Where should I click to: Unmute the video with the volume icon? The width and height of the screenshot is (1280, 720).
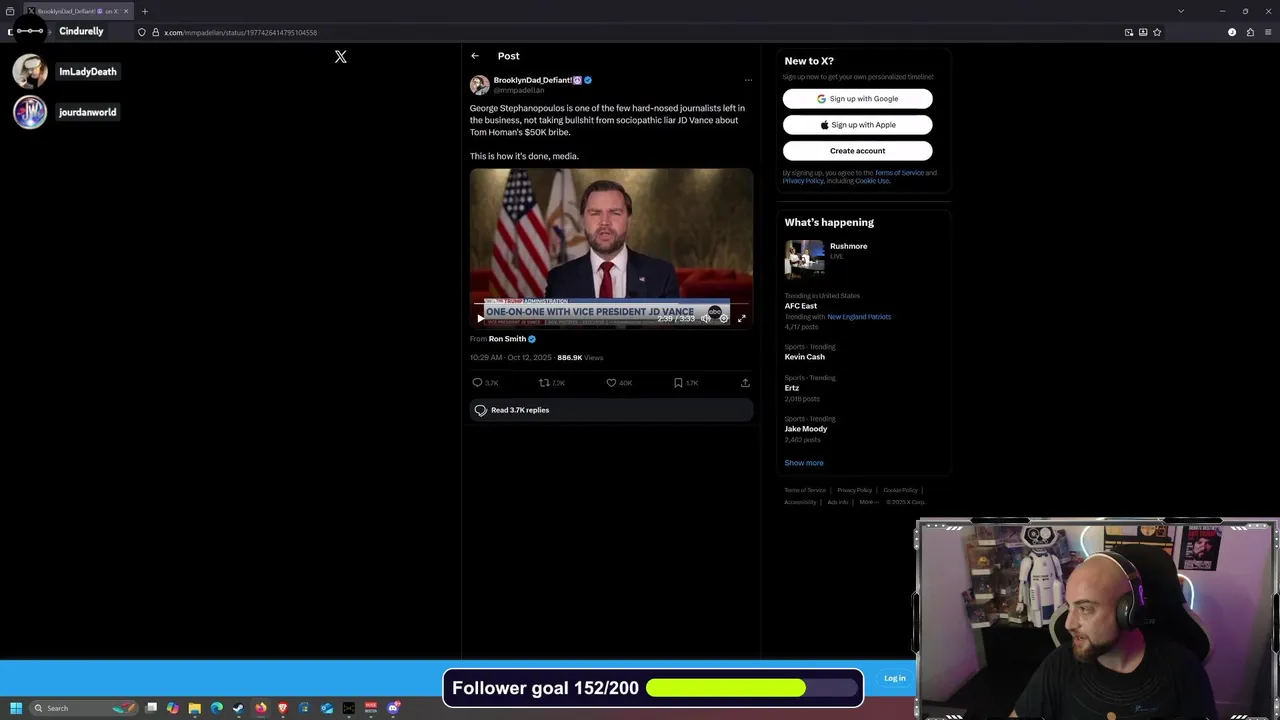pos(705,318)
